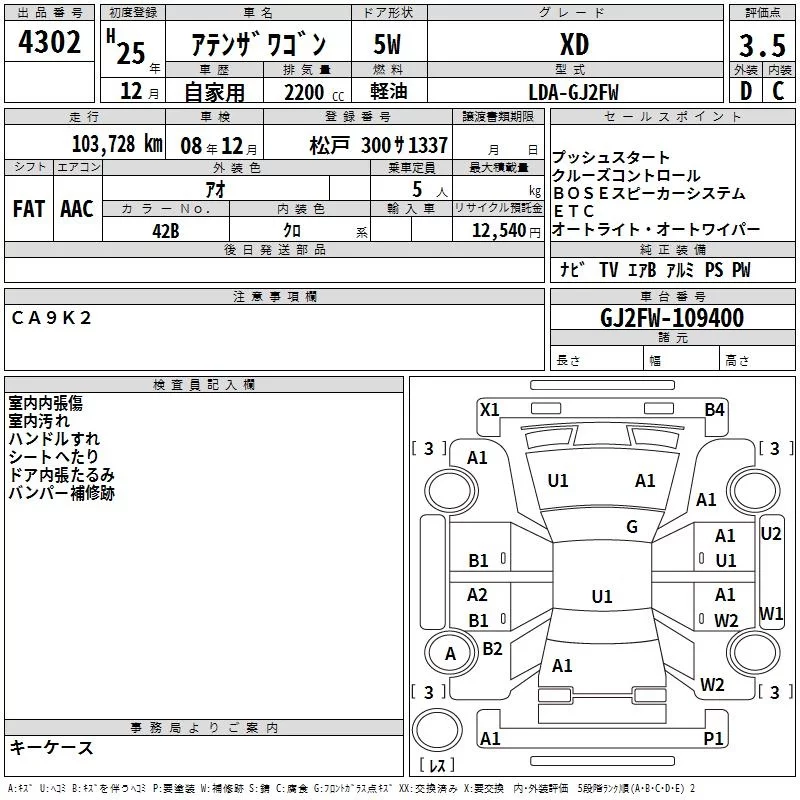Click the B4 damage mark at the diagram corner
This screenshot has height=800, width=800.
click(713, 409)
